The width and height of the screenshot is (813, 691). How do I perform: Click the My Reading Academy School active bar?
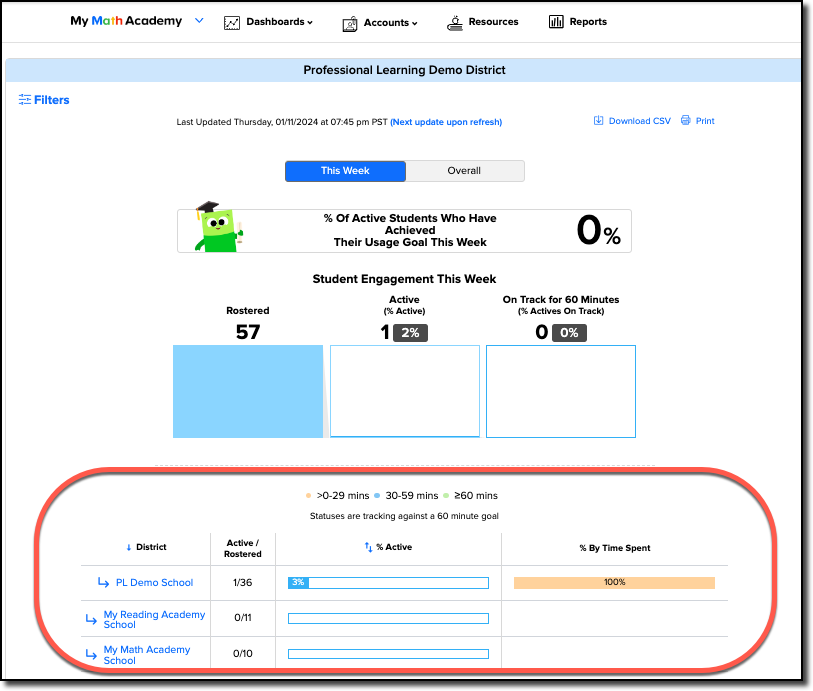click(388, 618)
